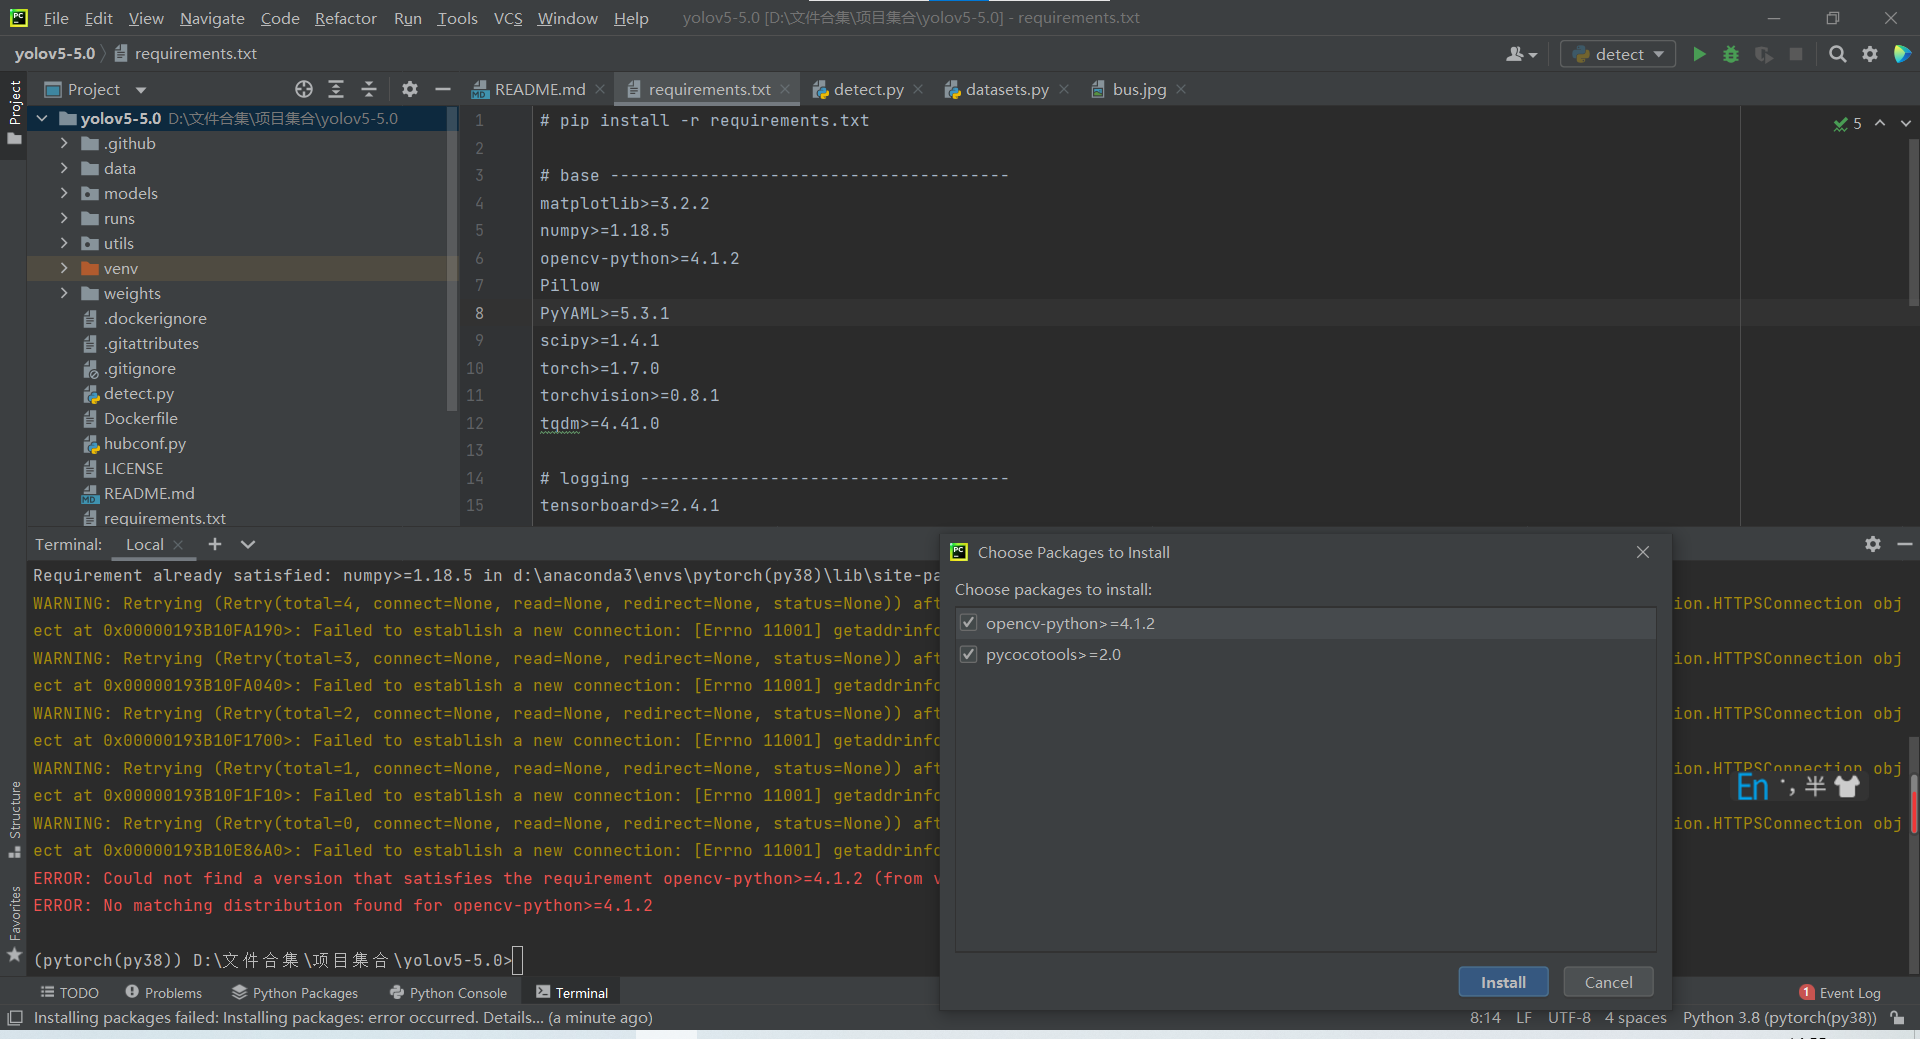Open the detect run configuration dropdown
Image resolution: width=1920 pixels, height=1039 pixels.
click(1658, 54)
